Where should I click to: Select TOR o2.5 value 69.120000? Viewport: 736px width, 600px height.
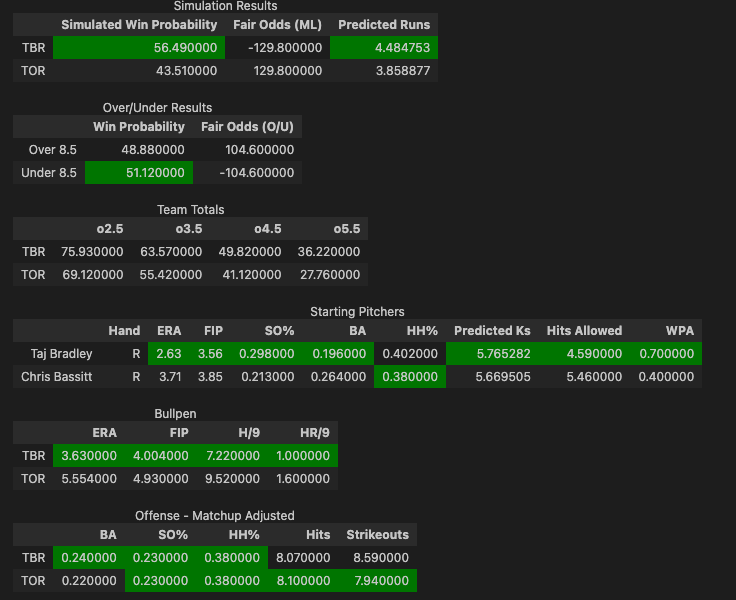point(93,275)
